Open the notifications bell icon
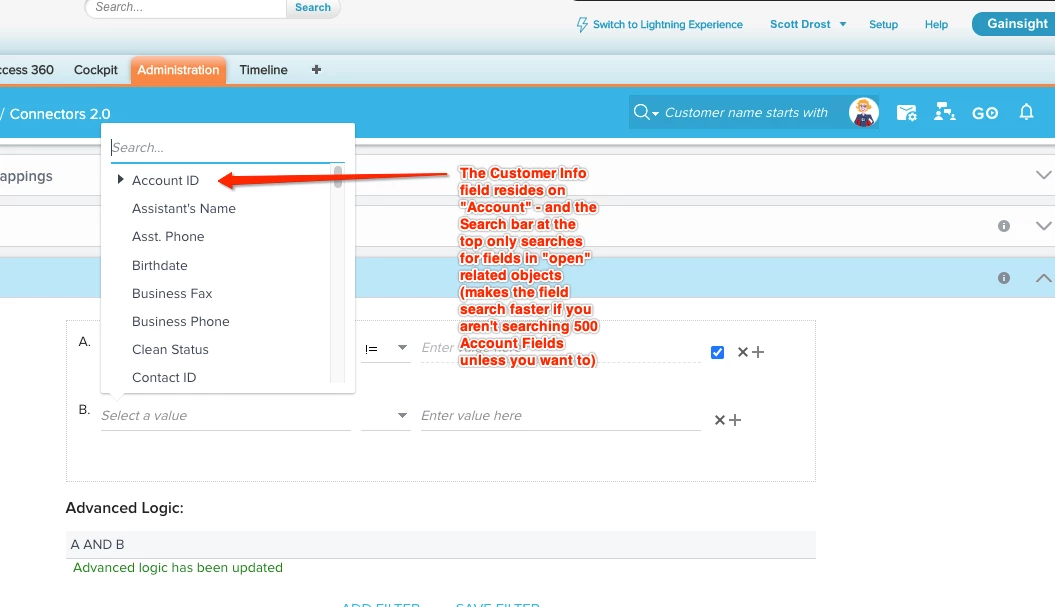Image resolution: width=1055 pixels, height=607 pixels. [x=1026, y=112]
